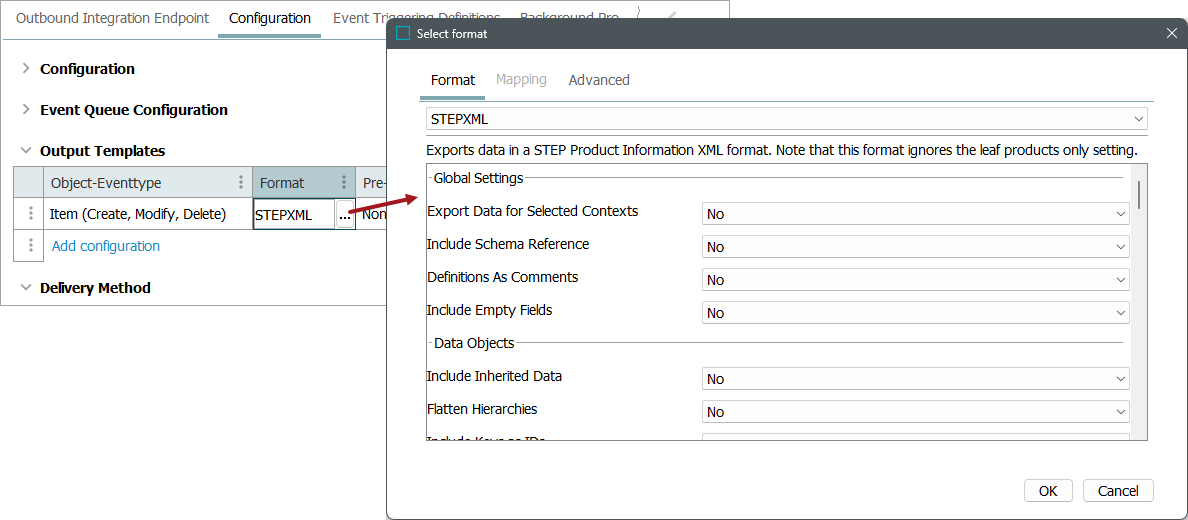Open Format column options menu
The image size is (1188, 520).
coord(343,183)
